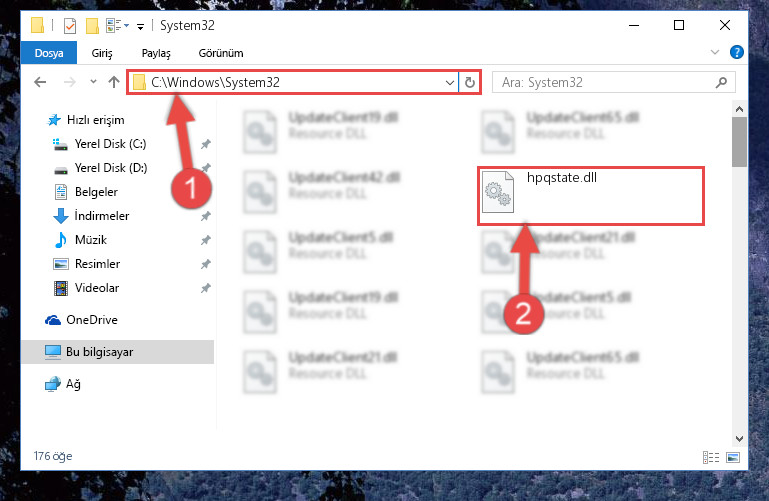Refresh the System32 folder view
Viewport: 769px width, 501px height.
tap(469, 82)
